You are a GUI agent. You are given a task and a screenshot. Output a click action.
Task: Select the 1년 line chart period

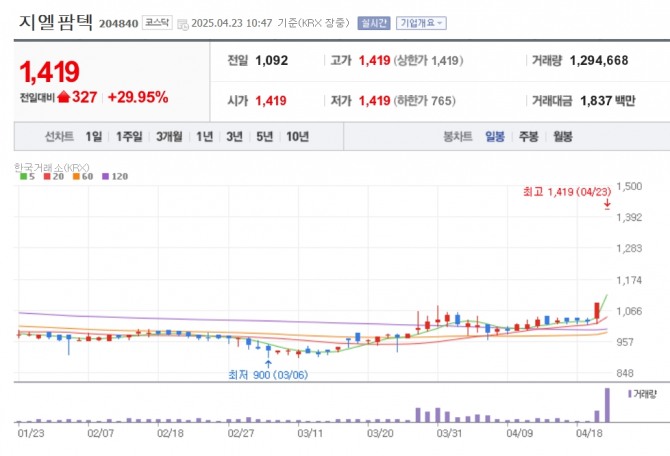coord(205,137)
